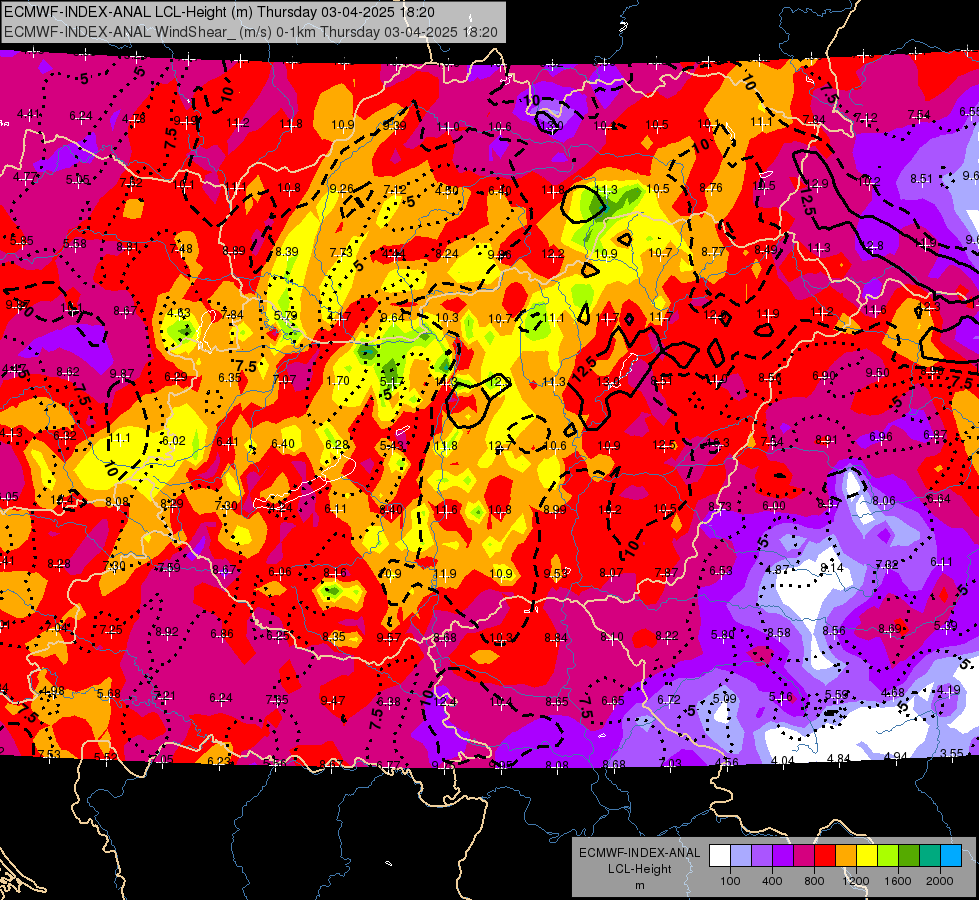Click the grid point value 4.56

click(x=727, y=762)
